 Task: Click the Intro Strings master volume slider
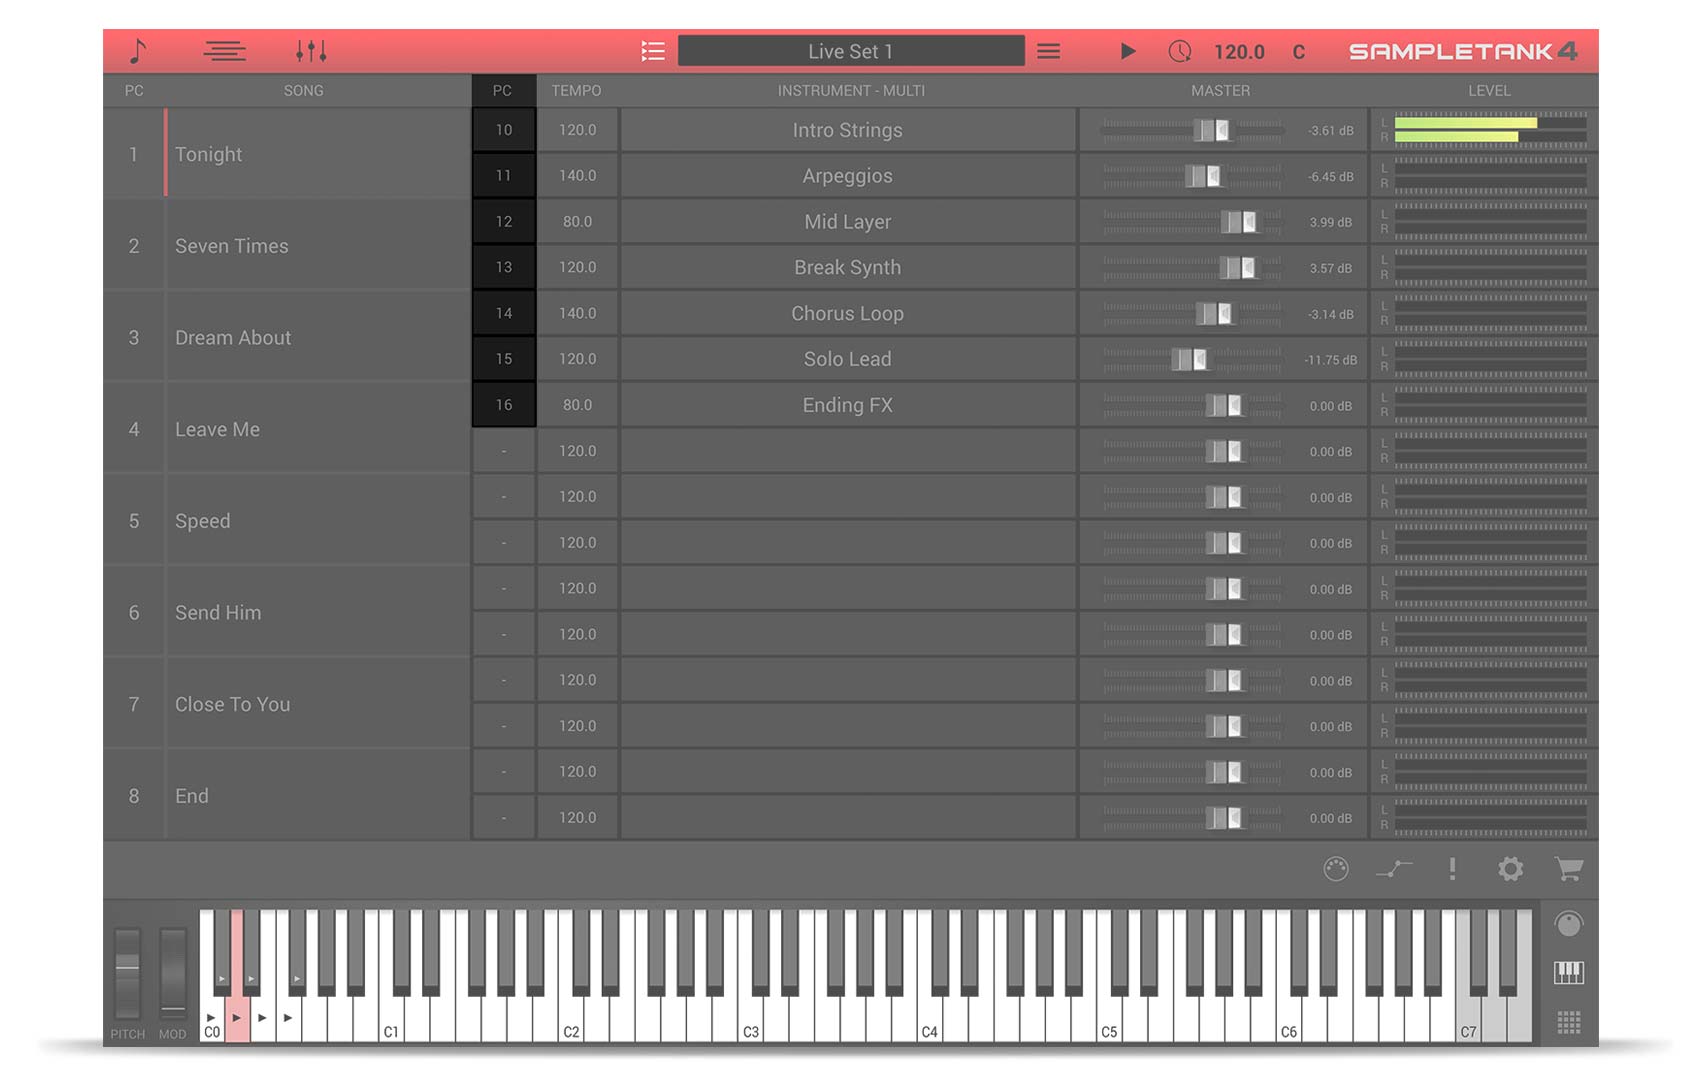1214,130
